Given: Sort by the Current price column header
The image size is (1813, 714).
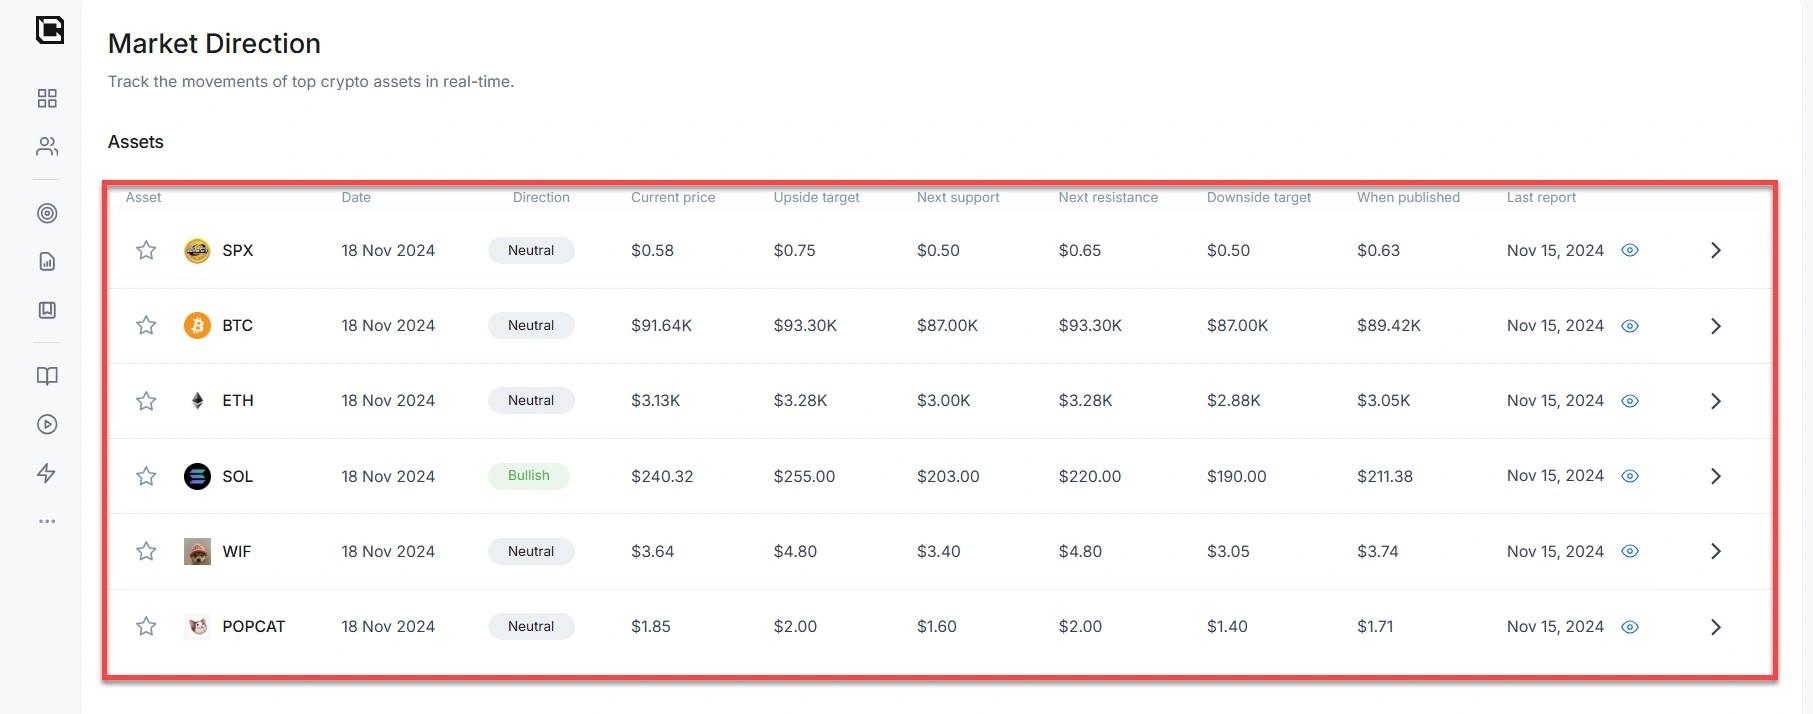Looking at the screenshot, I should coord(673,197).
